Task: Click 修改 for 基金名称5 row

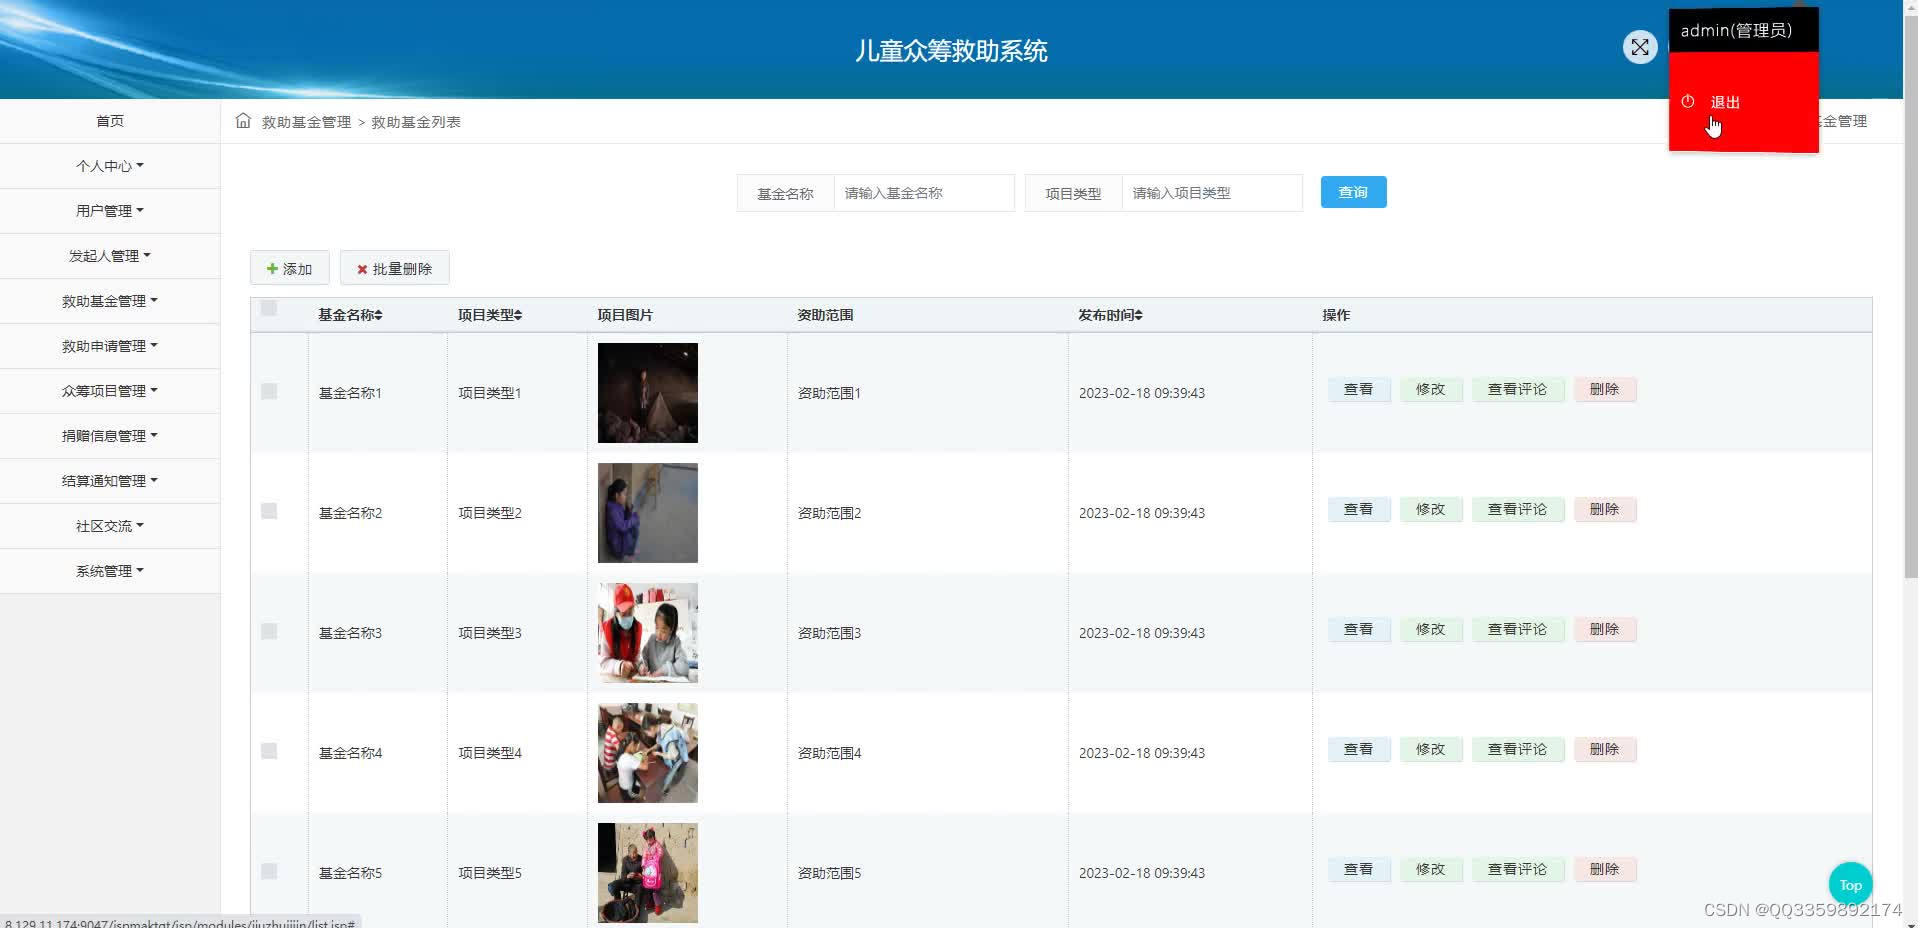Action: pos(1431,869)
